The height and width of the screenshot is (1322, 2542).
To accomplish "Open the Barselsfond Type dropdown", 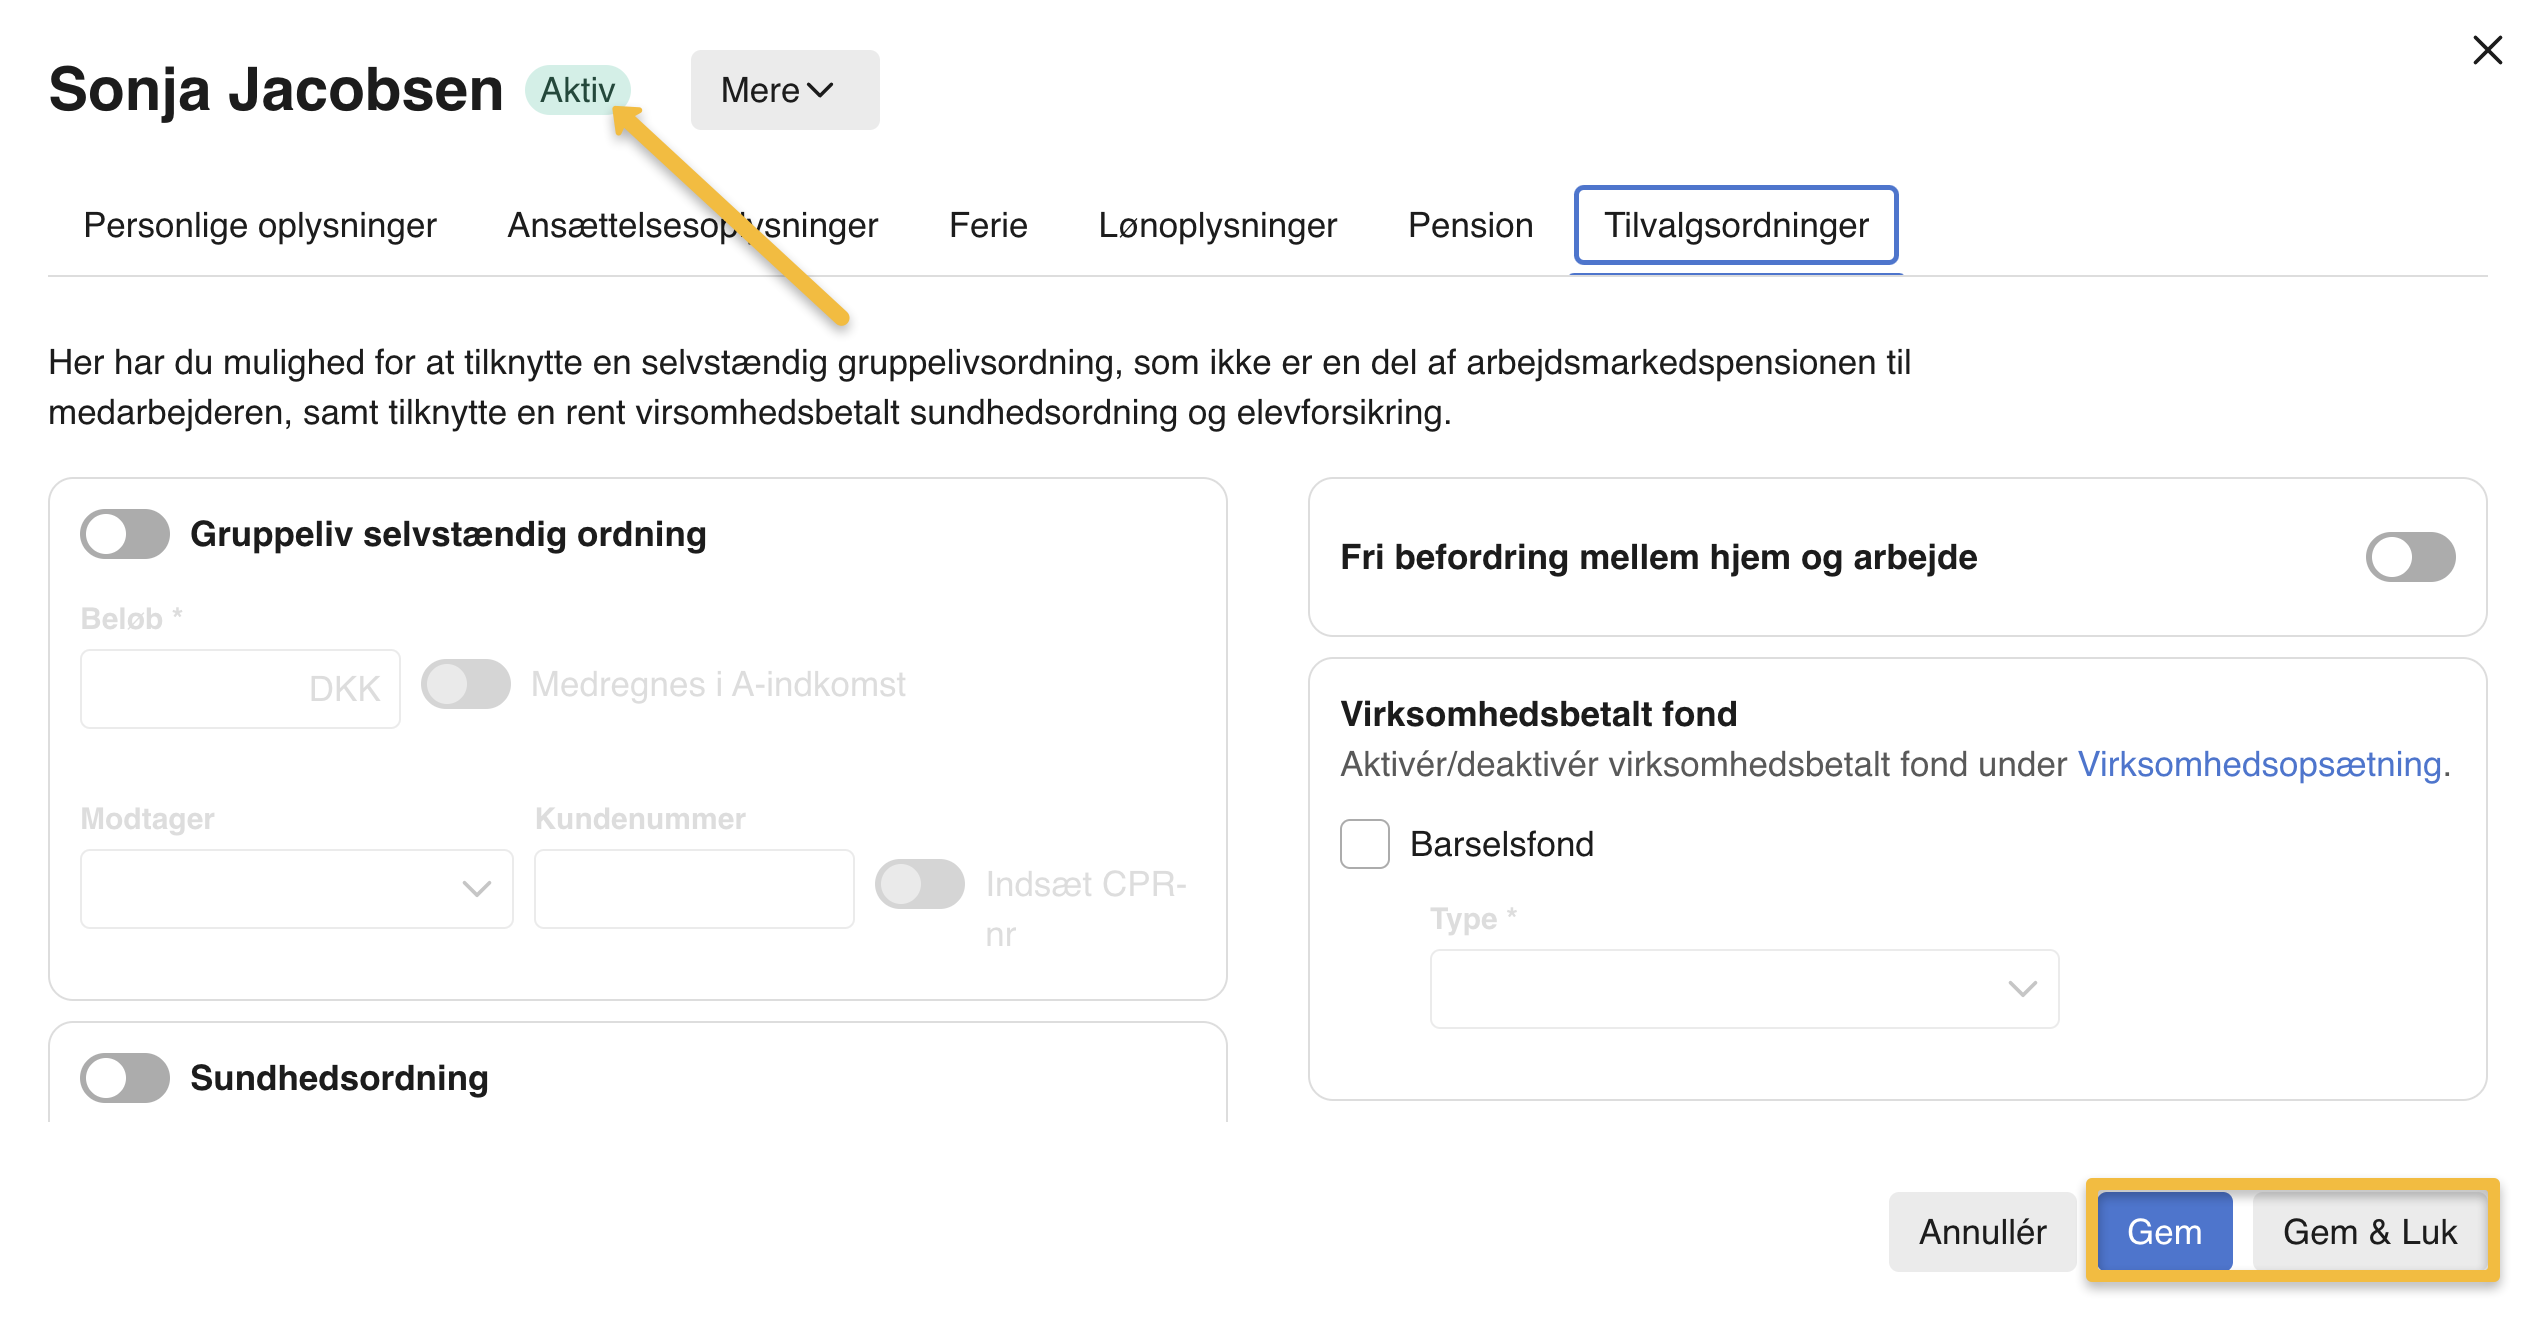I will [x=1744, y=989].
